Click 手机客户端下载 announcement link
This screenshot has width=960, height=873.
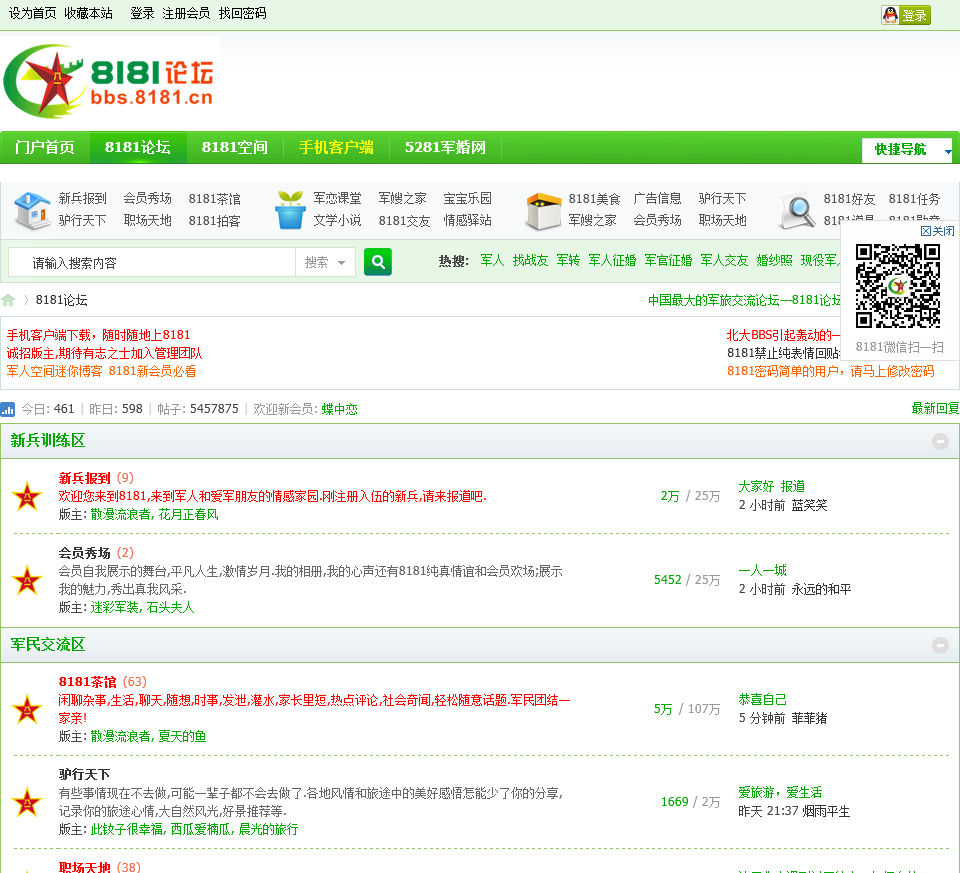click(x=98, y=335)
